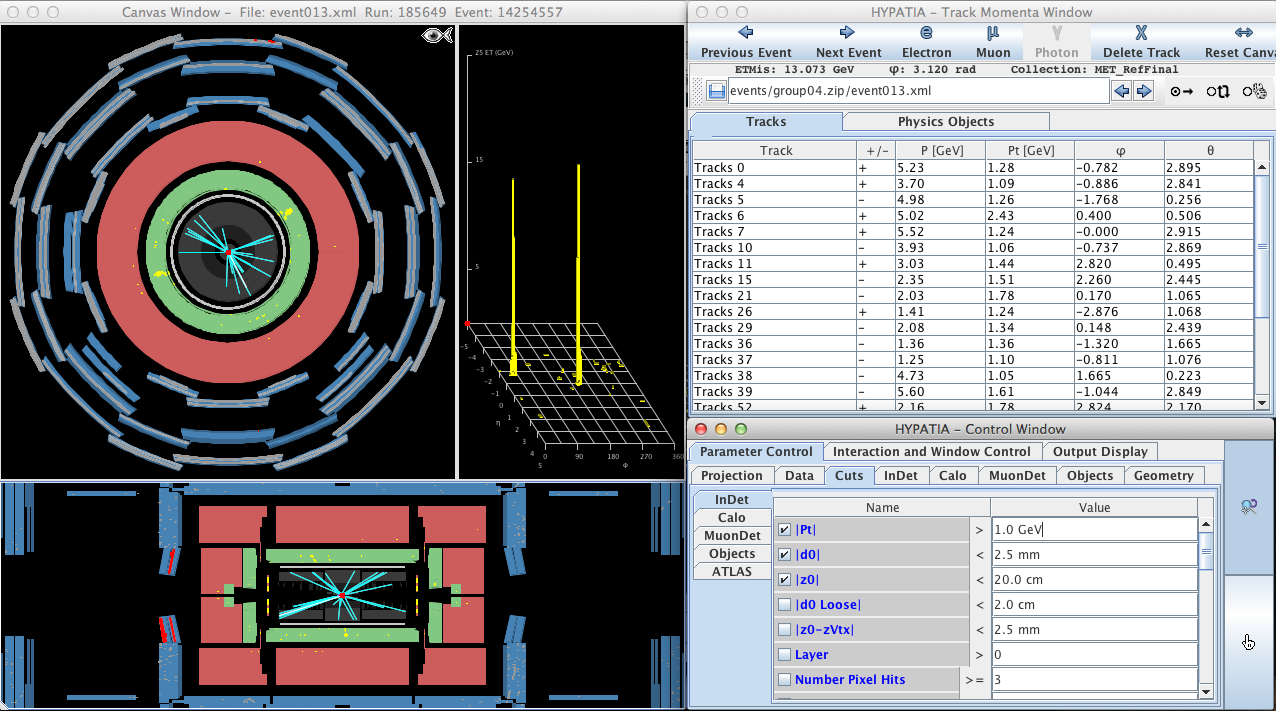Enable the Number Pixel Hits checkbox
Screen dimensions: 1276x711
click(785, 680)
